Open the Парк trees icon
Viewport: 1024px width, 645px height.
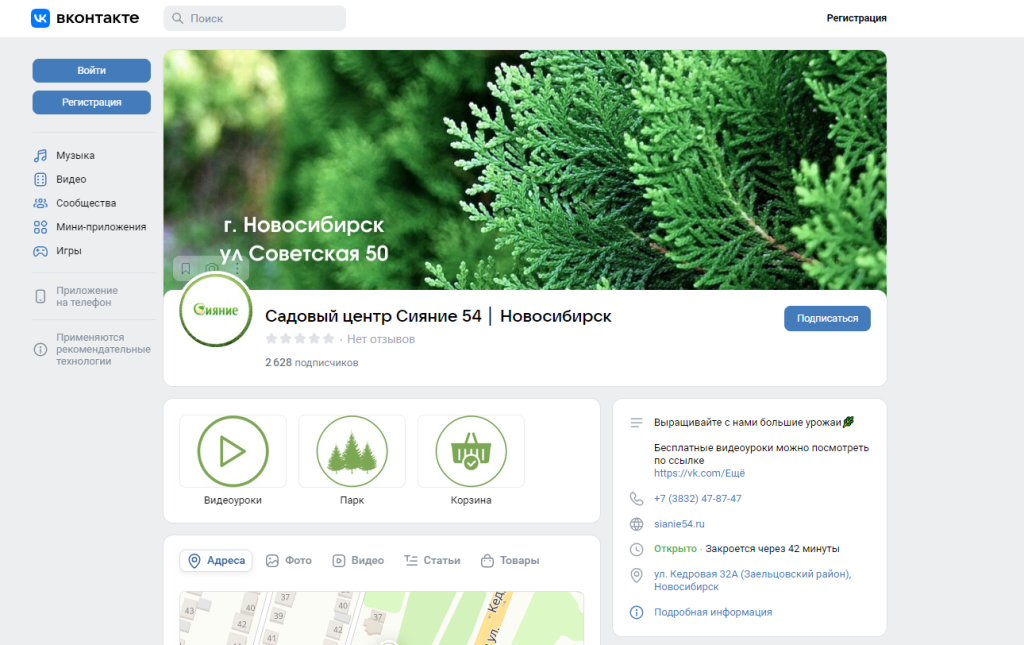pyautogui.click(x=352, y=451)
